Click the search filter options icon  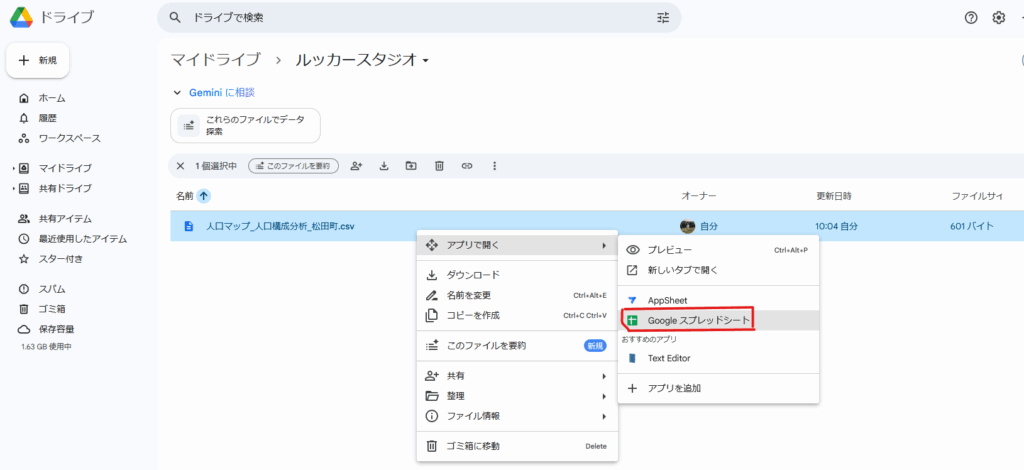click(663, 18)
